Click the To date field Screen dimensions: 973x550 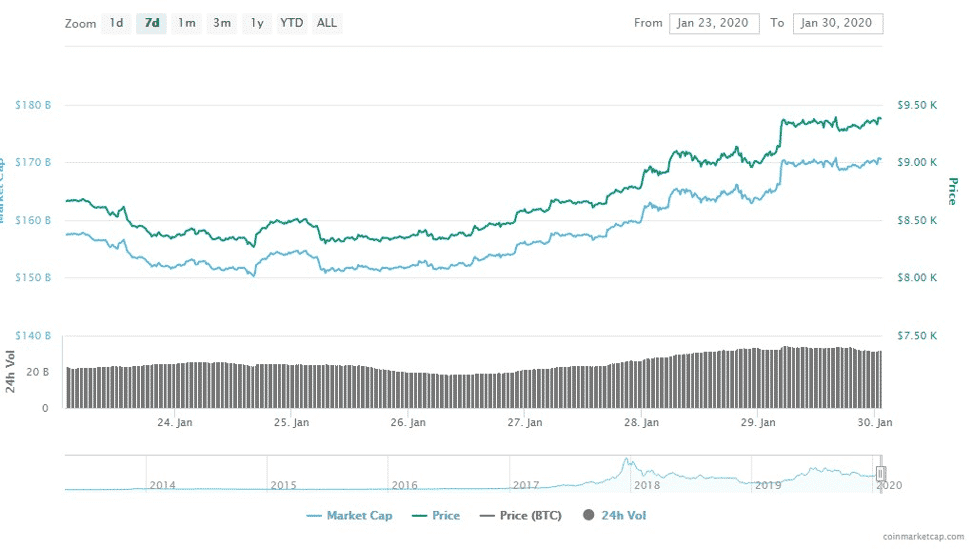(x=837, y=23)
